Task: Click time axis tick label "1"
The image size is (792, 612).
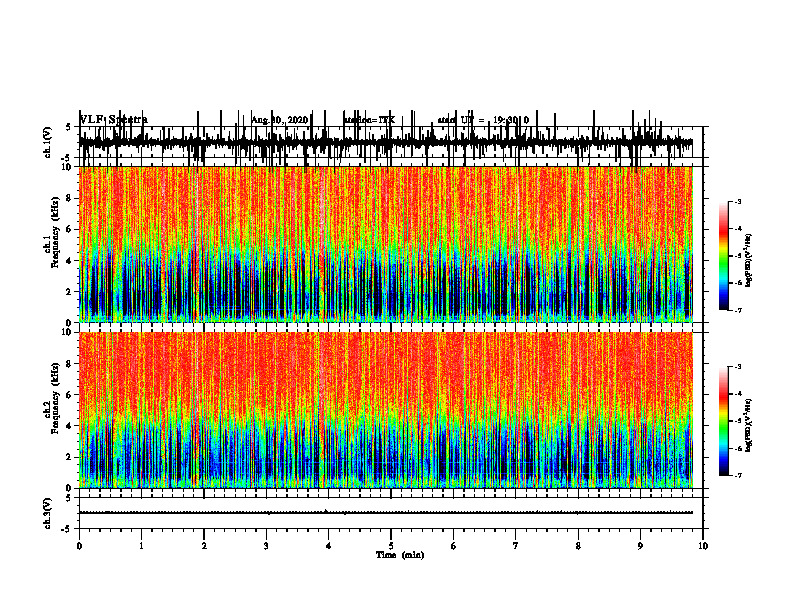Action: pyautogui.click(x=141, y=546)
